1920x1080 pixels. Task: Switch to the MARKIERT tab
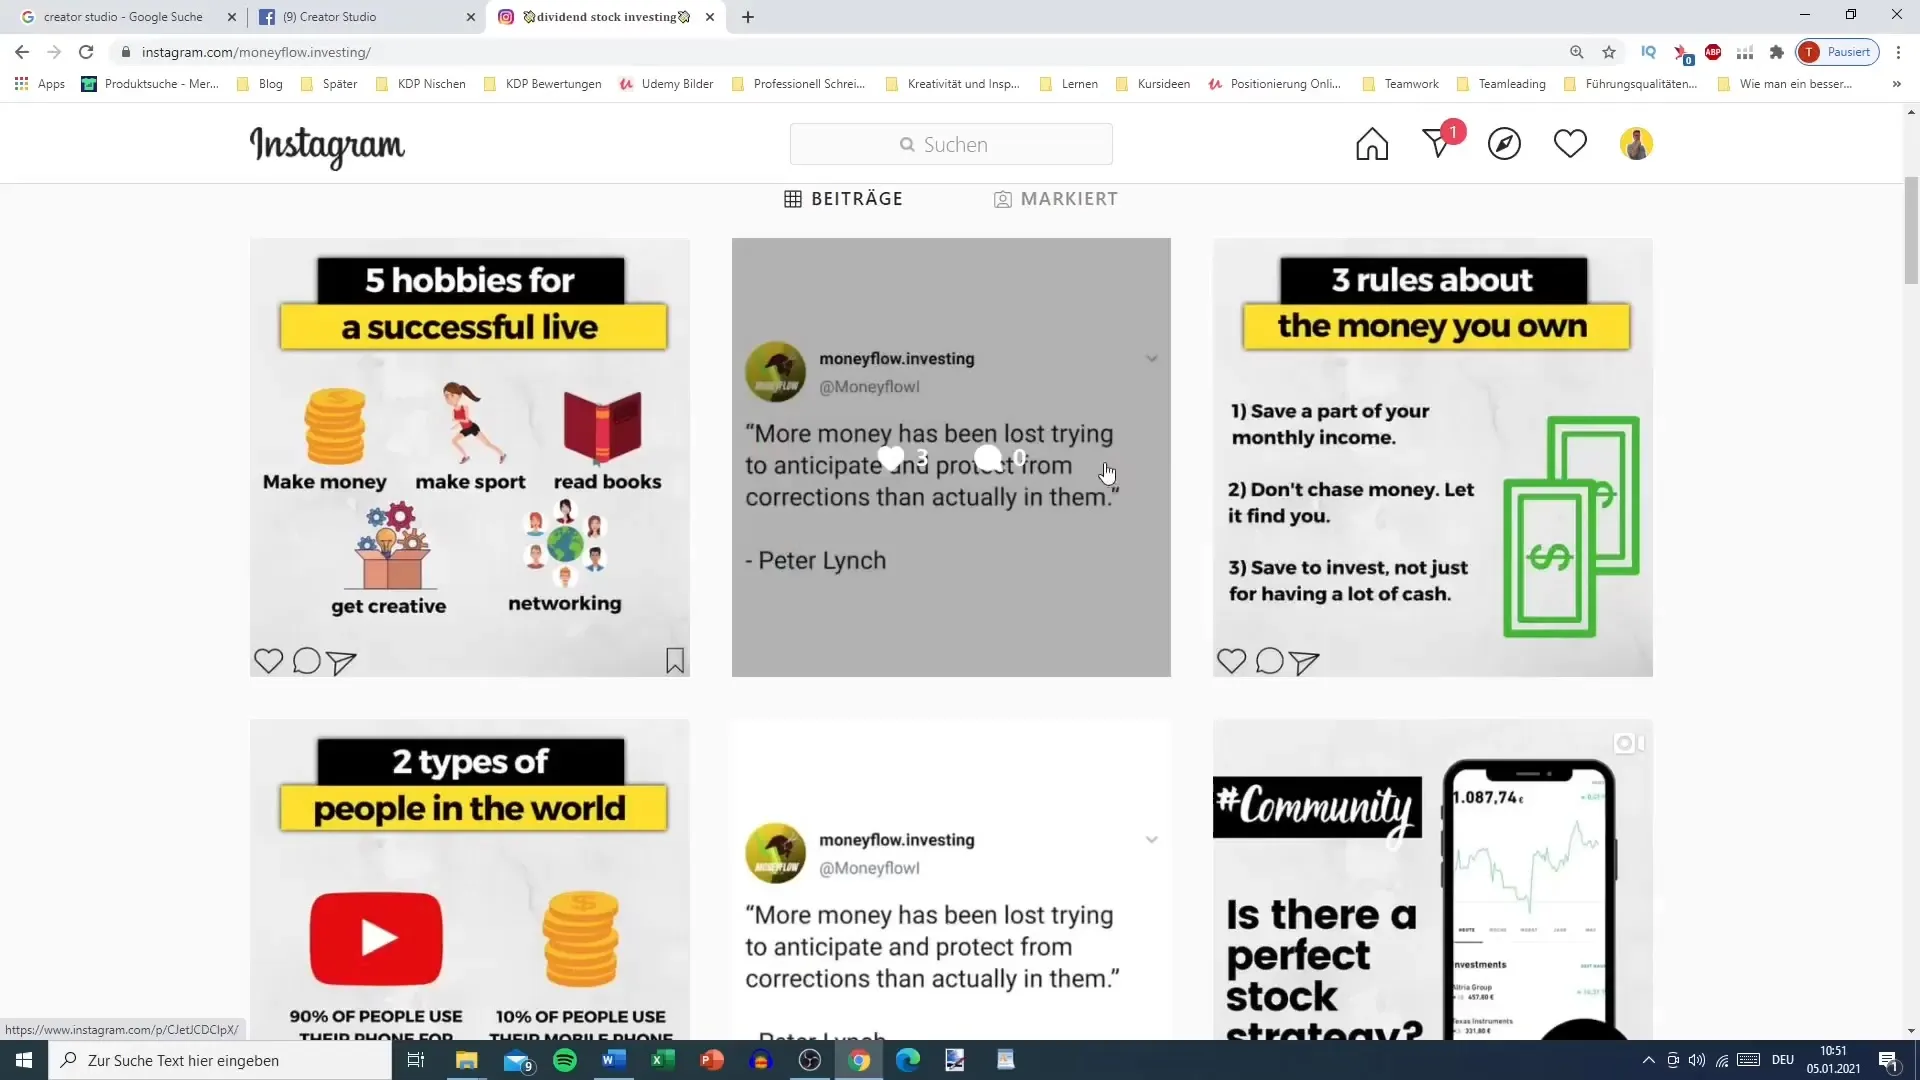point(1056,199)
